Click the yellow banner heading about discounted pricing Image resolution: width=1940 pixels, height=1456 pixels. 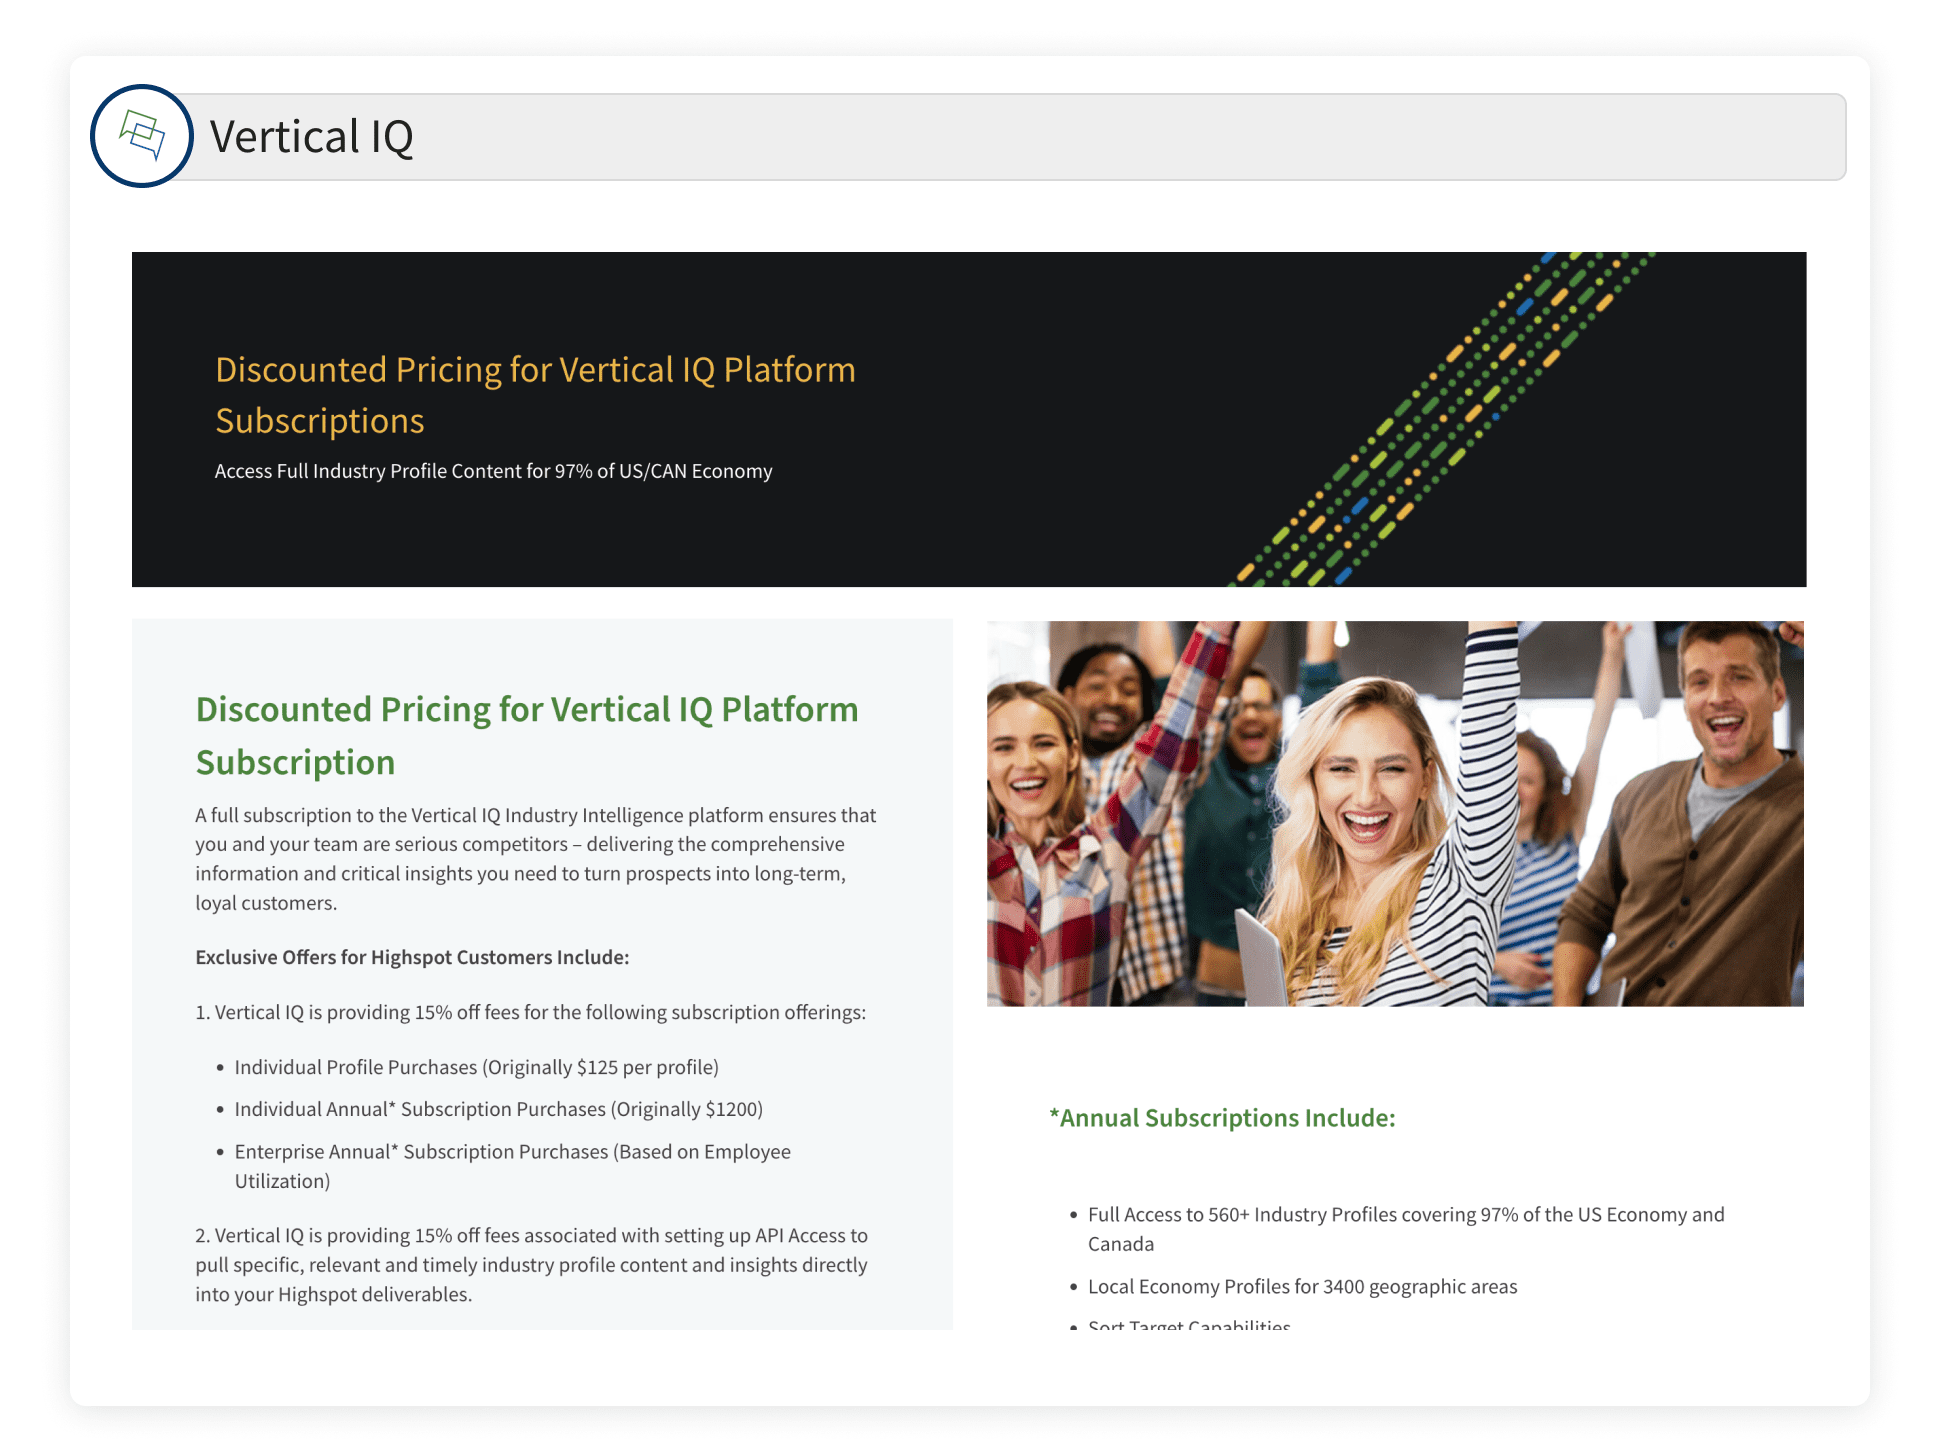[x=535, y=394]
